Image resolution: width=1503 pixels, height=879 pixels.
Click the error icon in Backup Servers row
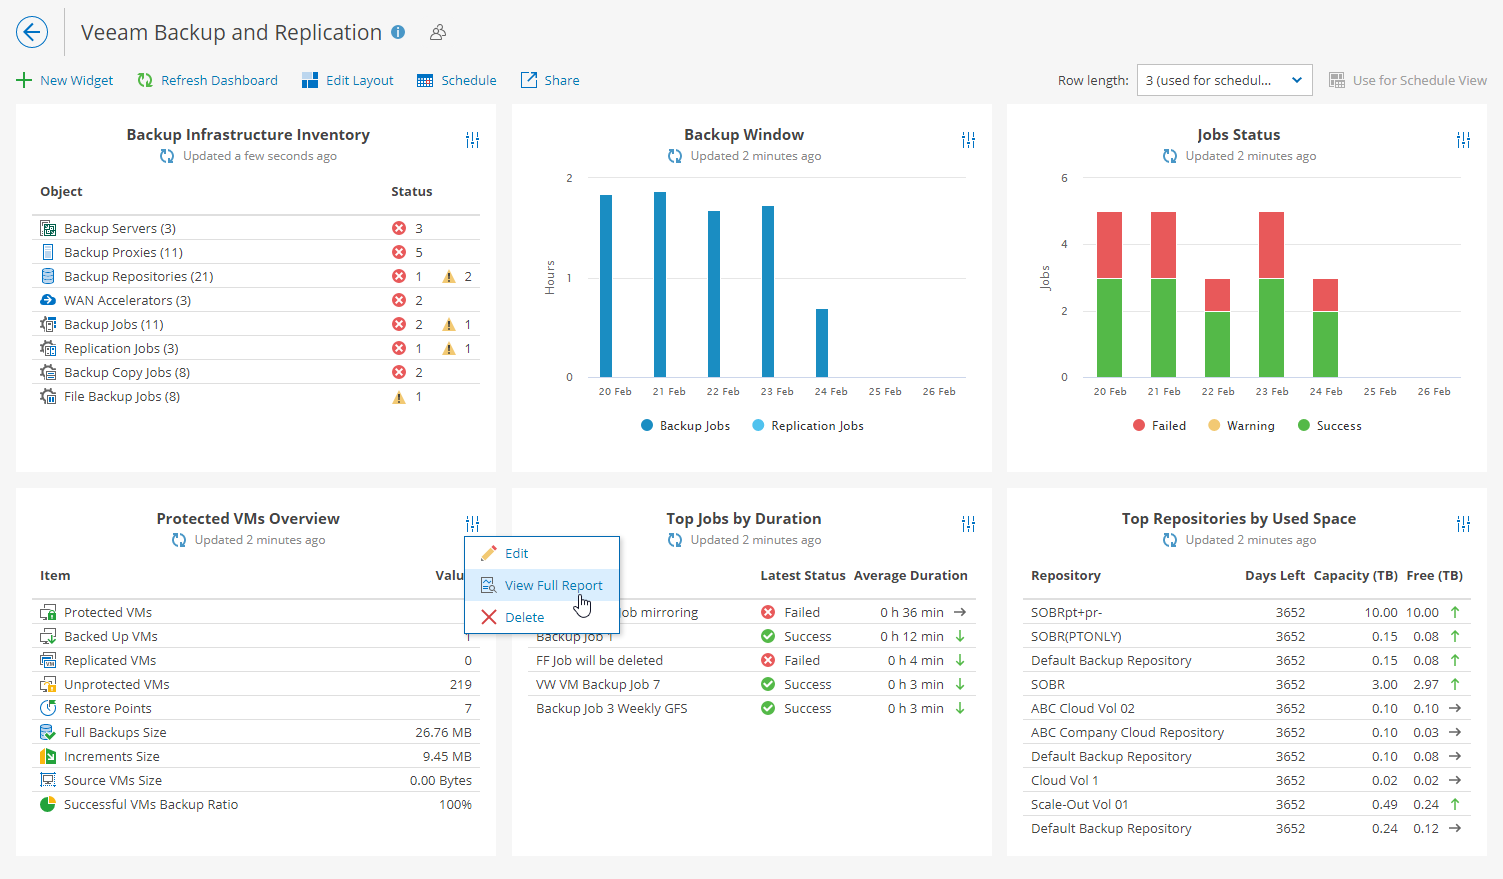click(399, 228)
